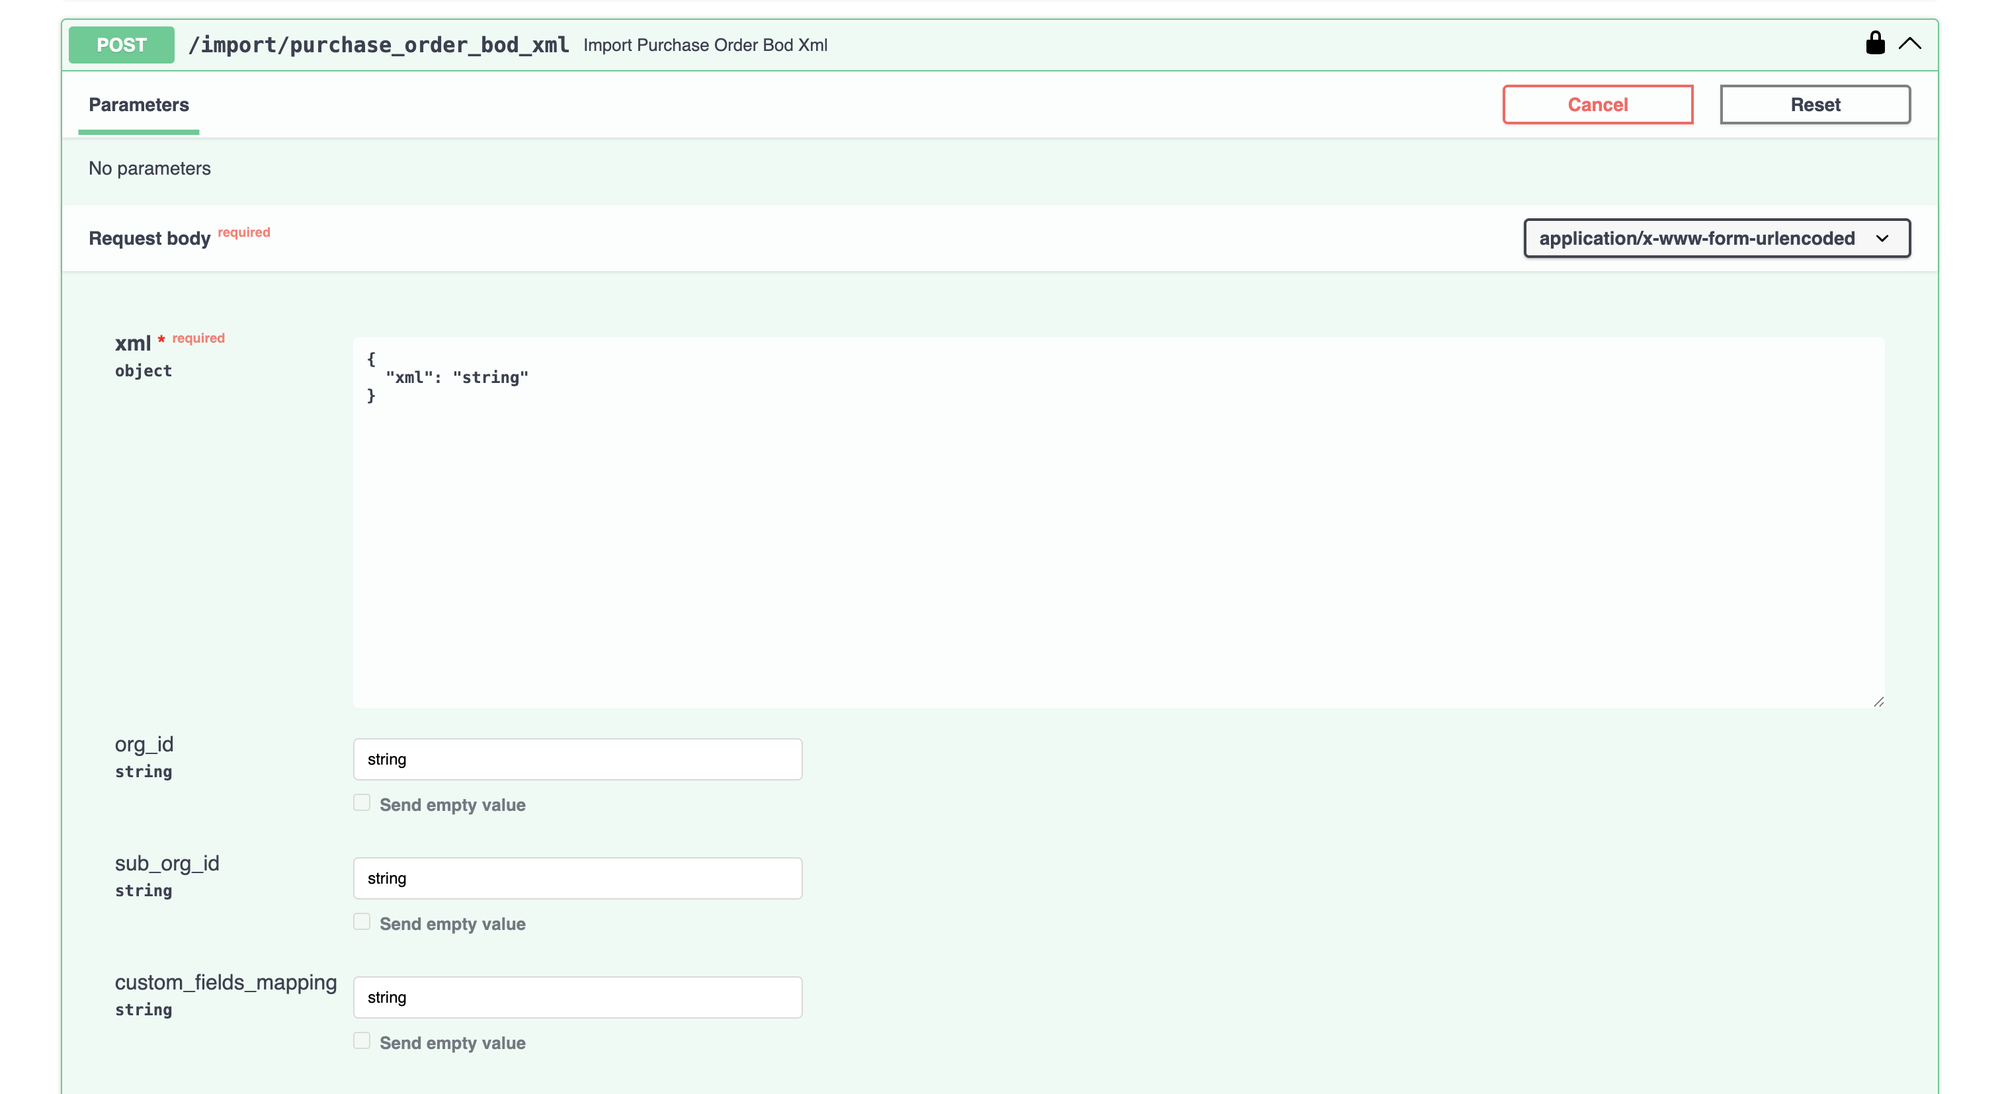Click the 'custom_fields_mapping' field label
The width and height of the screenshot is (2000, 1094).
coord(226,982)
